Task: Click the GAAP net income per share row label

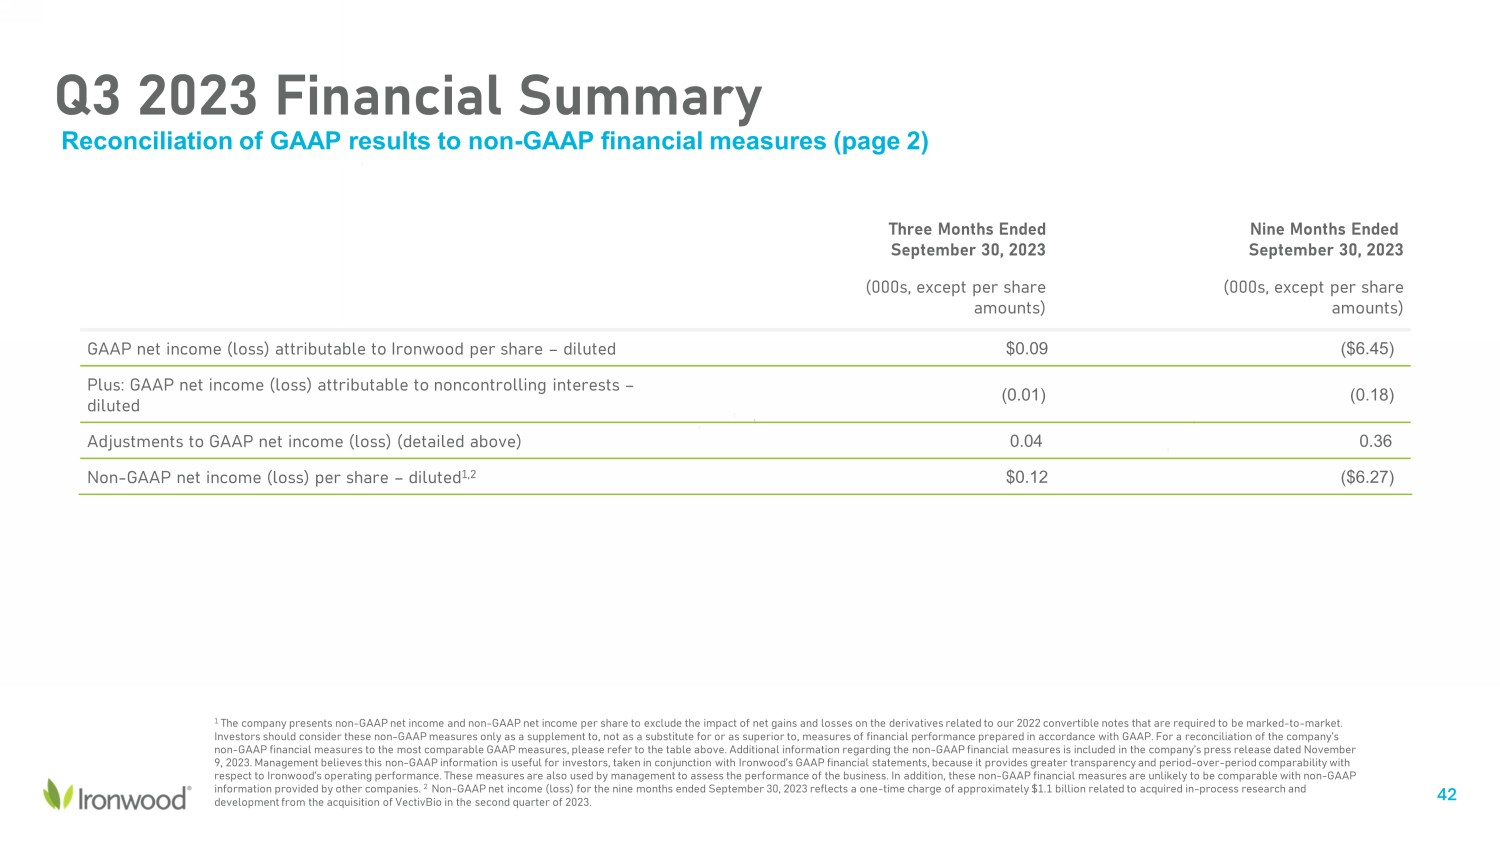Action: [351, 349]
